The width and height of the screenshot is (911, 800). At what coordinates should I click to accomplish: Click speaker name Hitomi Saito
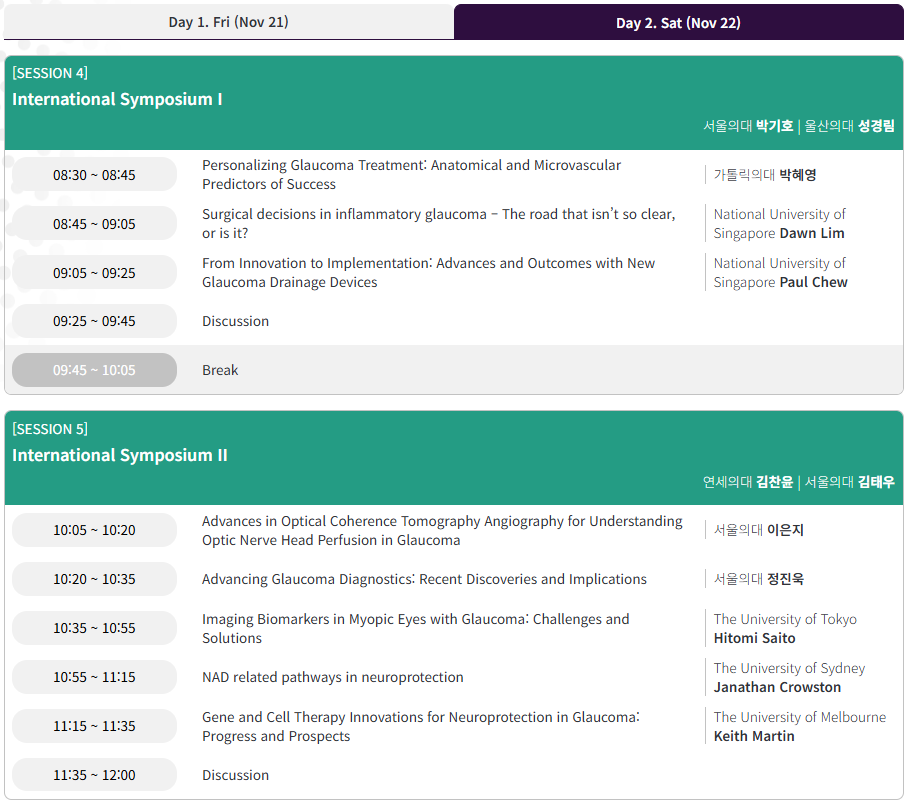[754, 638]
